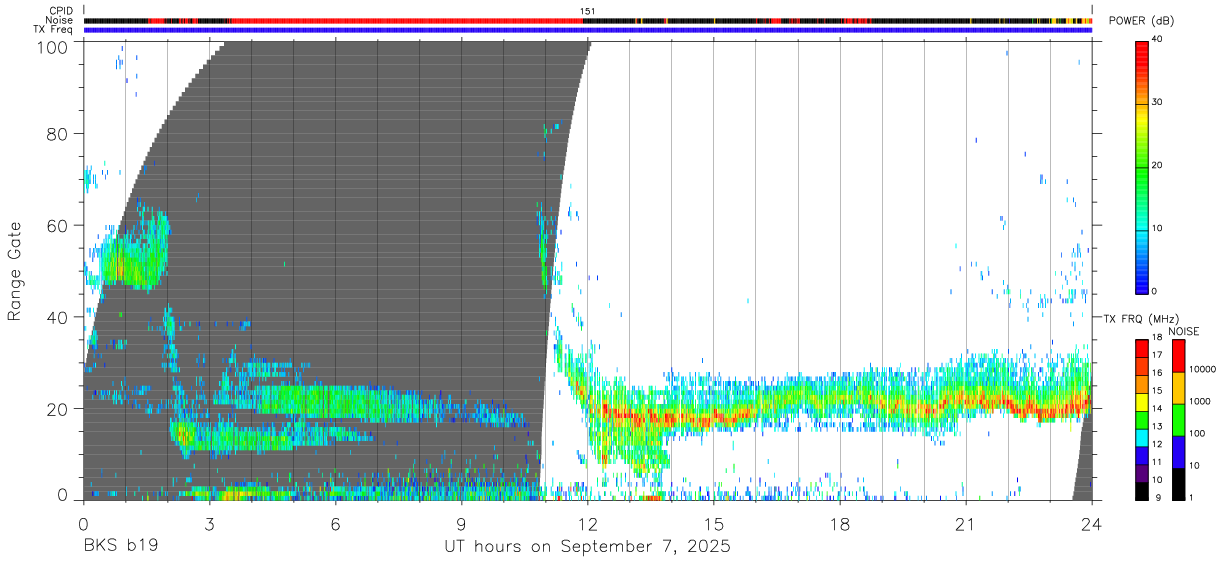The image size is (1228, 567).
Task: Click the POWER (dB) legend title
Action: [1143, 21]
